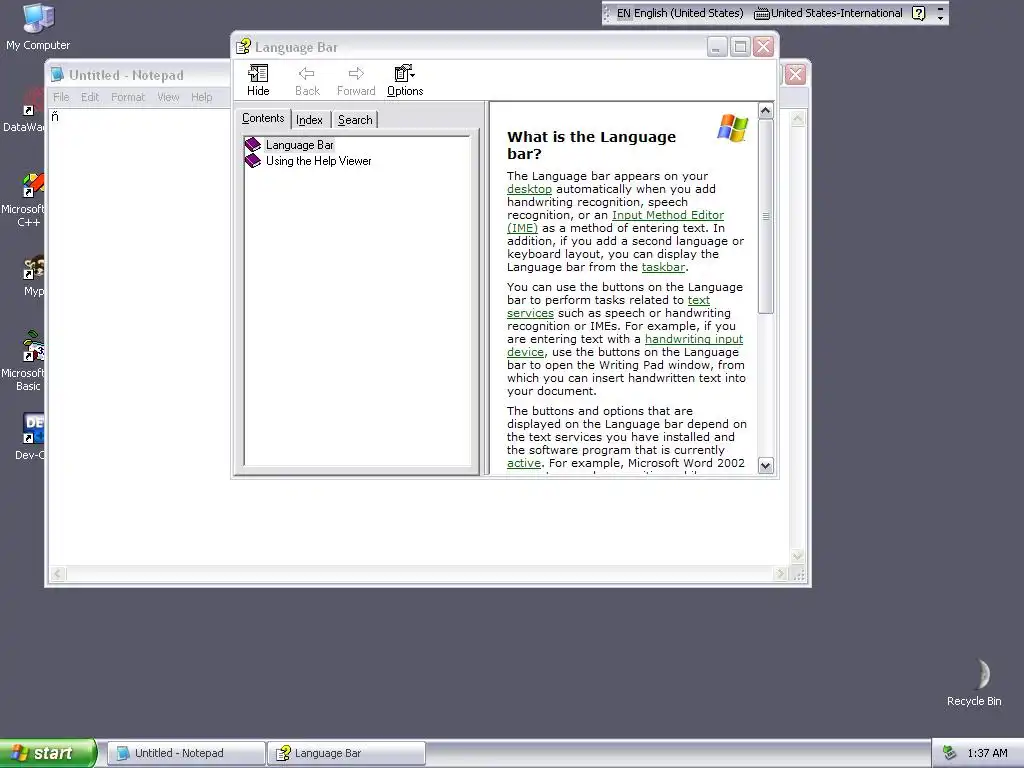Open the Windows start menu

tap(48, 753)
